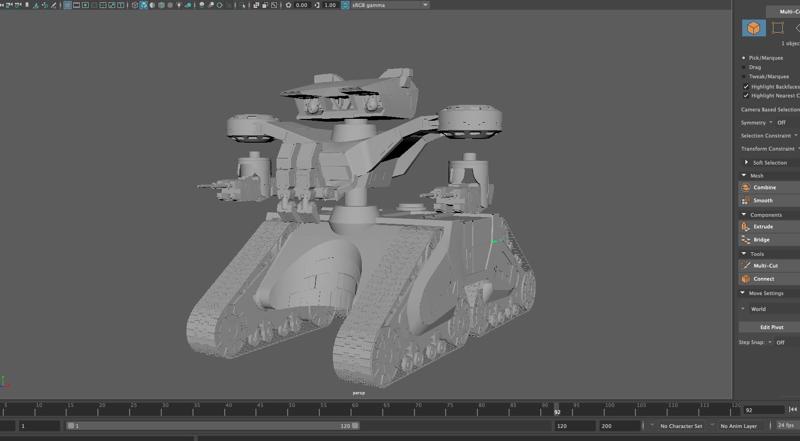800x441 pixels.
Task: Enable smooth shade all display
Action: tap(143, 5)
